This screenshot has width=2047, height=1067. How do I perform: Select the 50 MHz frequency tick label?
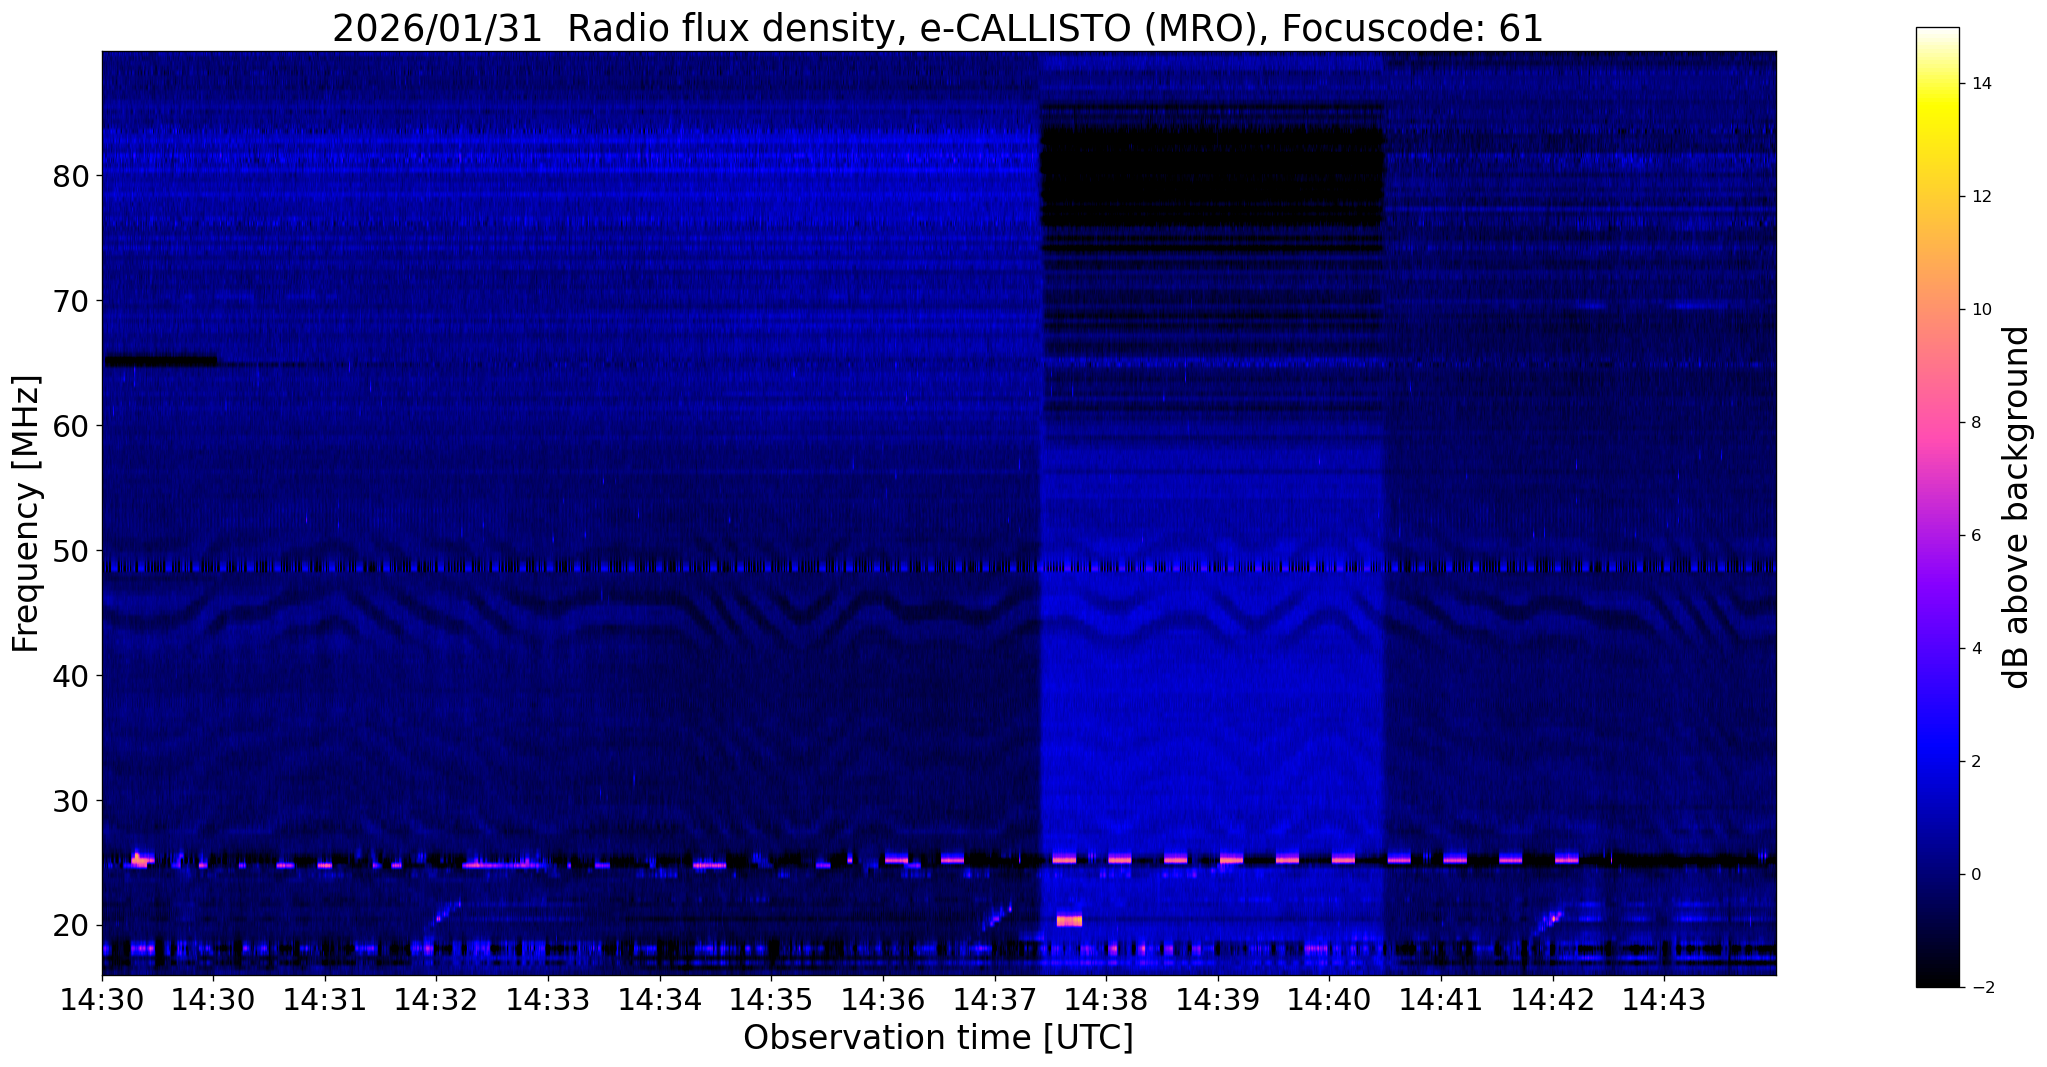point(71,552)
